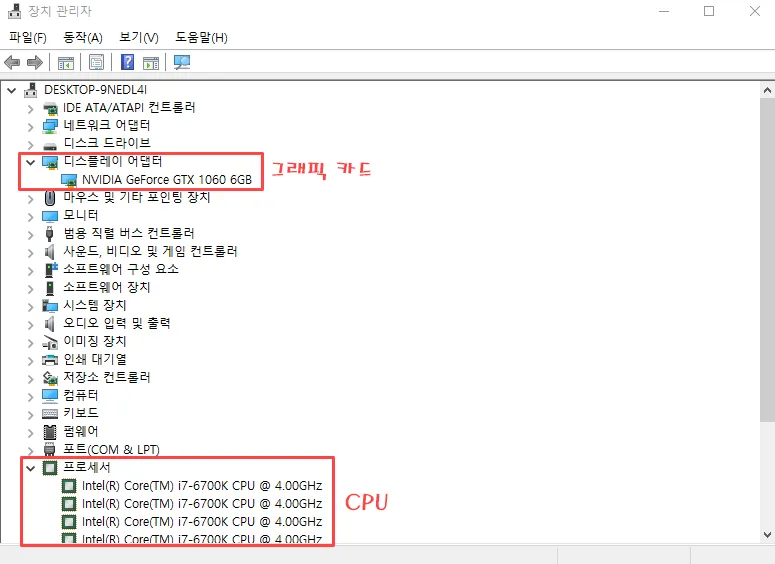Screen dimensions: 775x564
Task: Click the 프로세서 chip icon
Action: (x=50, y=468)
